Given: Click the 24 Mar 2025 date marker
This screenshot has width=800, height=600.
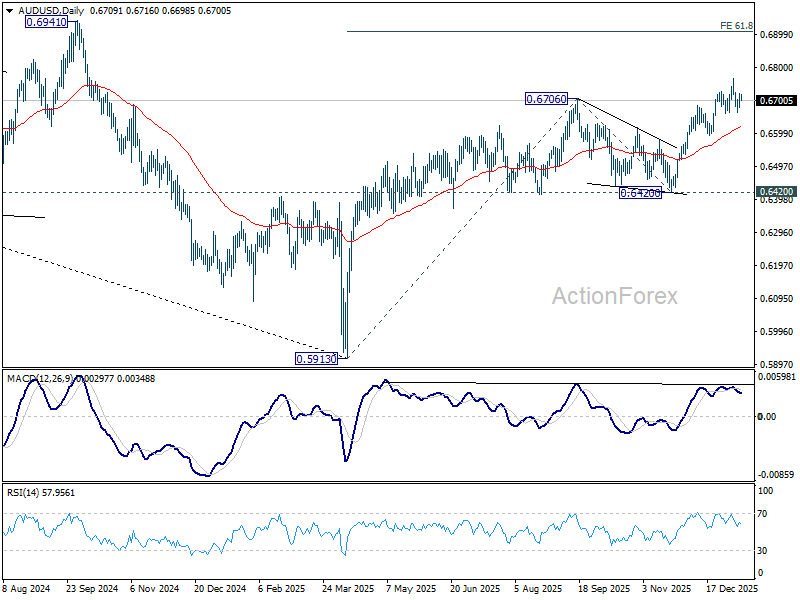Looking at the screenshot, I should [346, 590].
